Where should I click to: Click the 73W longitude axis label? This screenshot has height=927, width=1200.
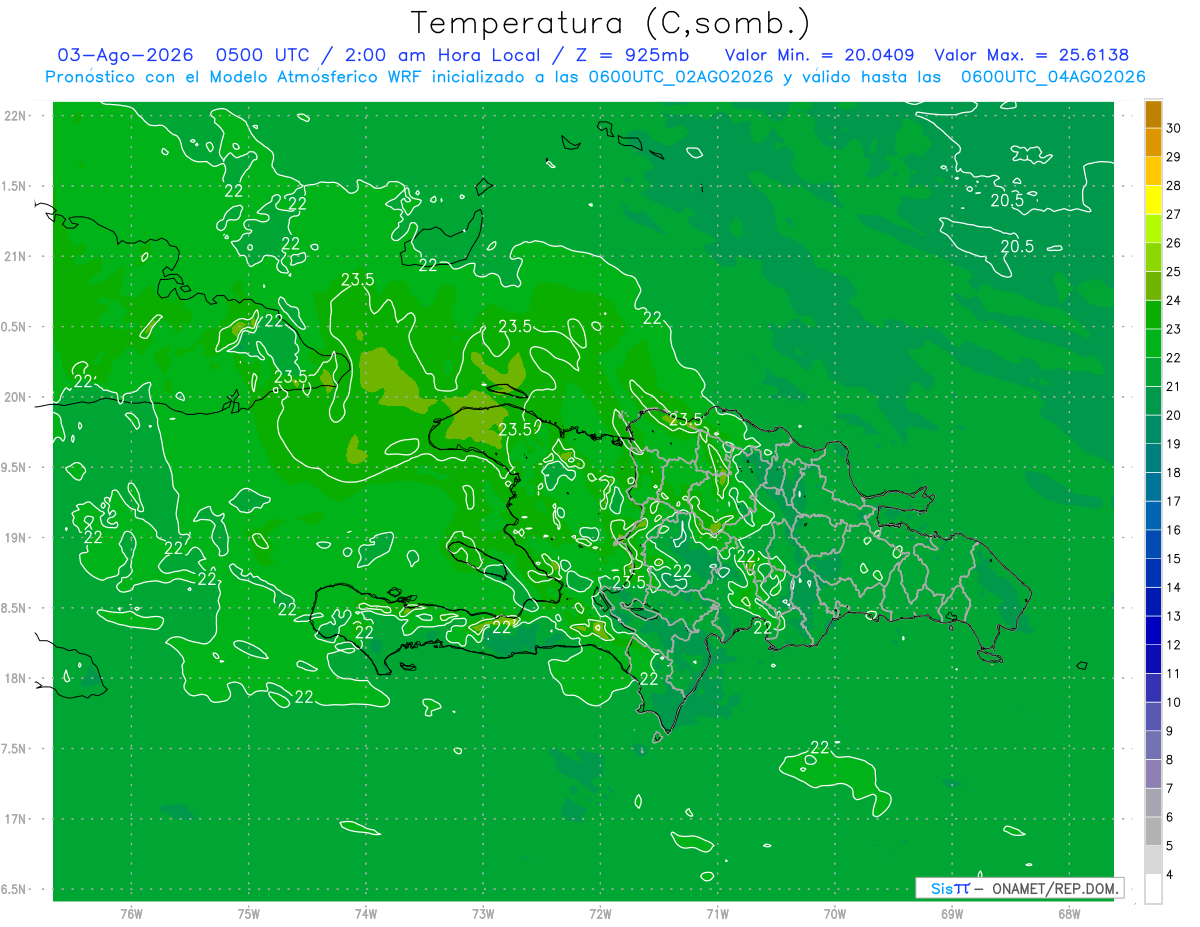coord(483,914)
